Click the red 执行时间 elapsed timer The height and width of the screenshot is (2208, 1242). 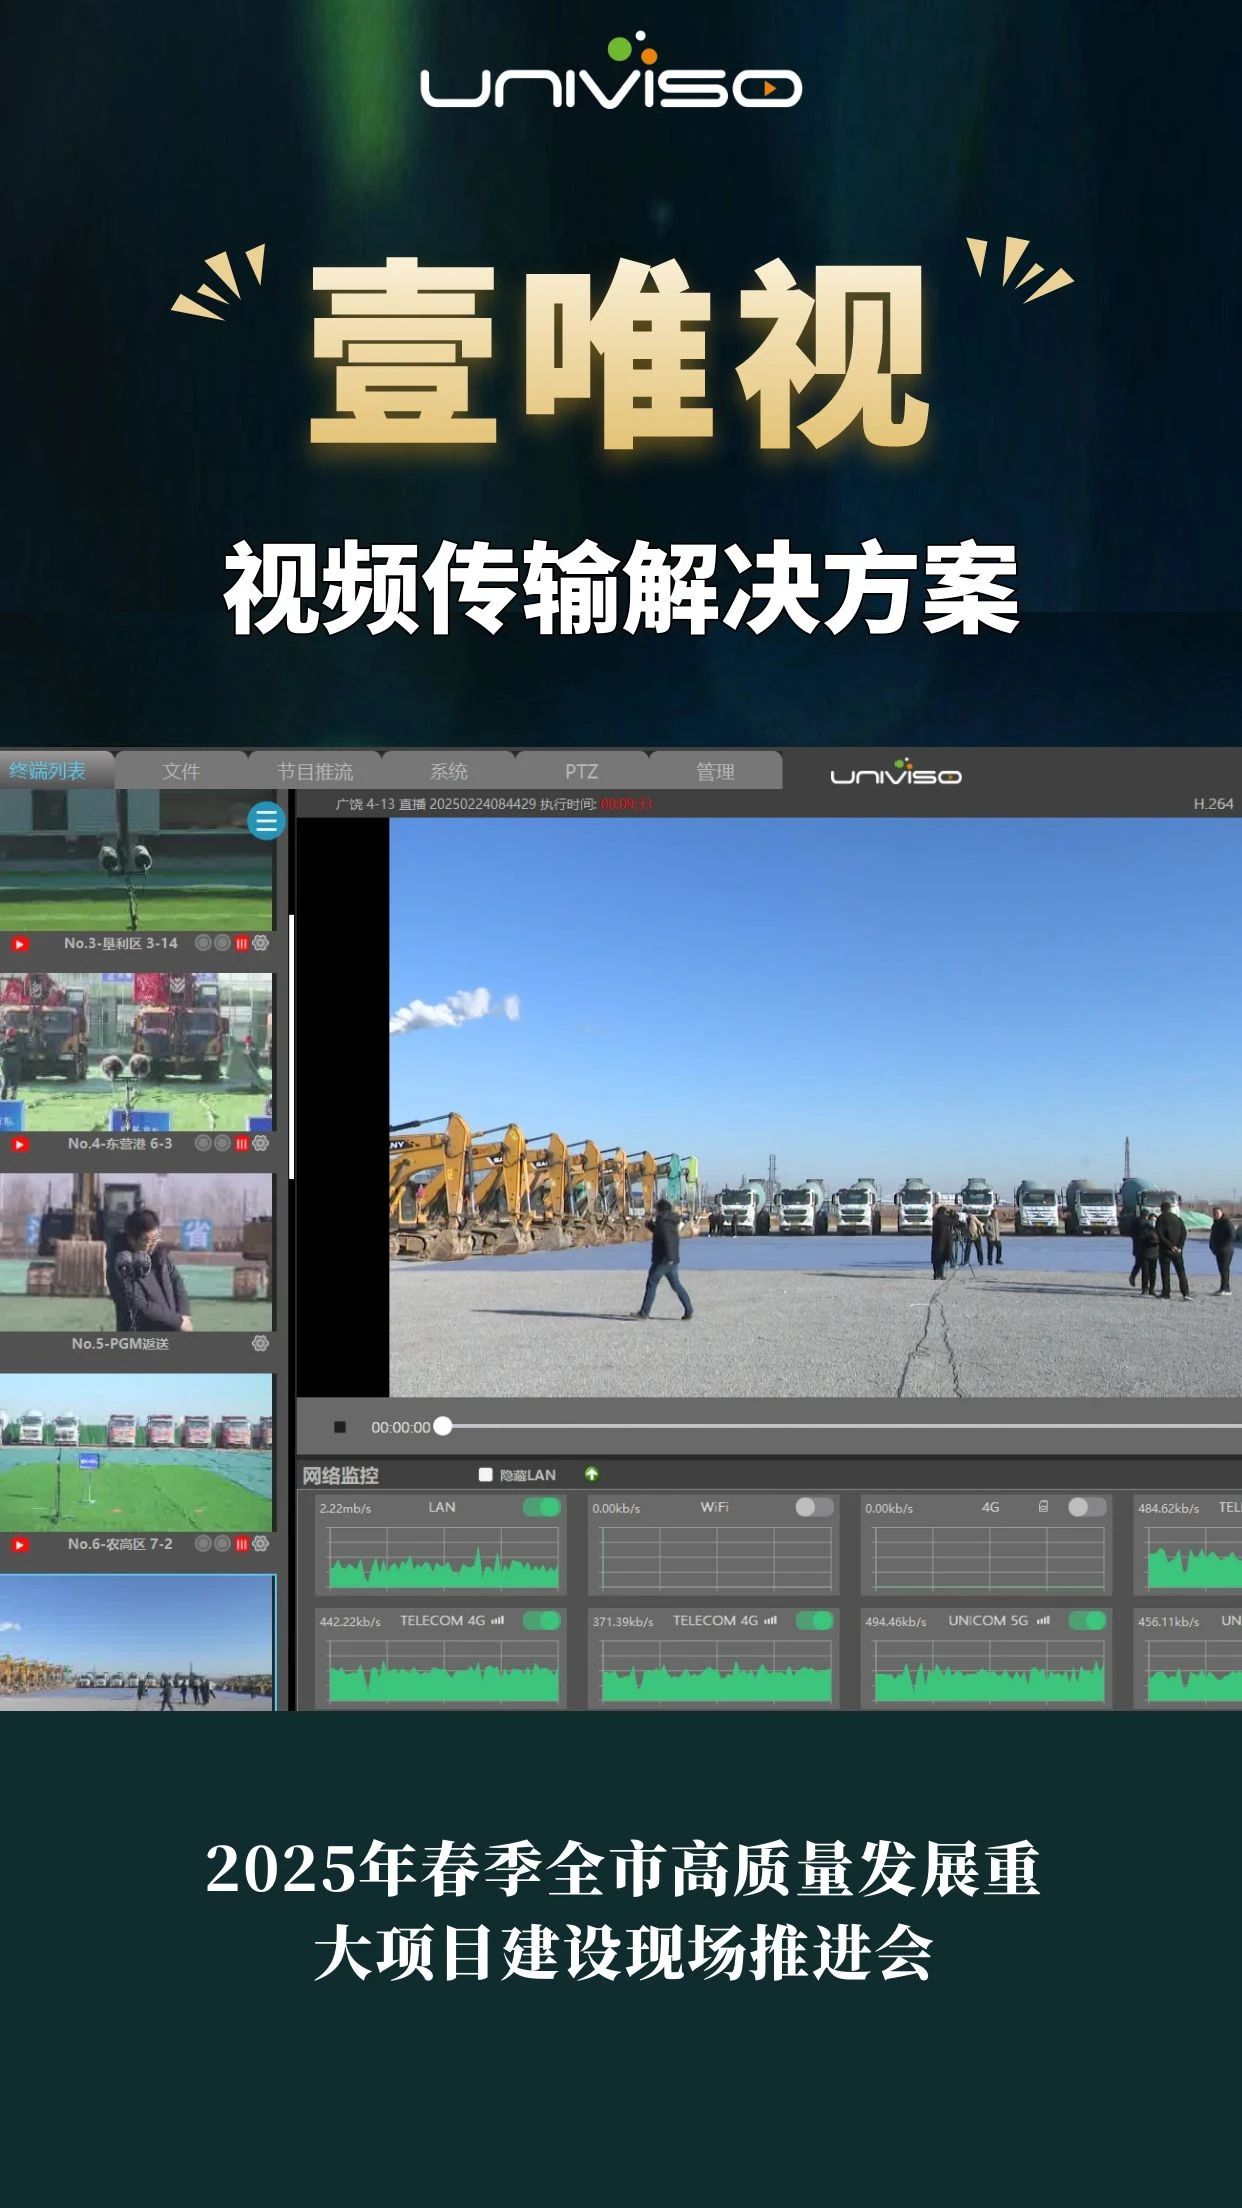[x=626, y=804]
